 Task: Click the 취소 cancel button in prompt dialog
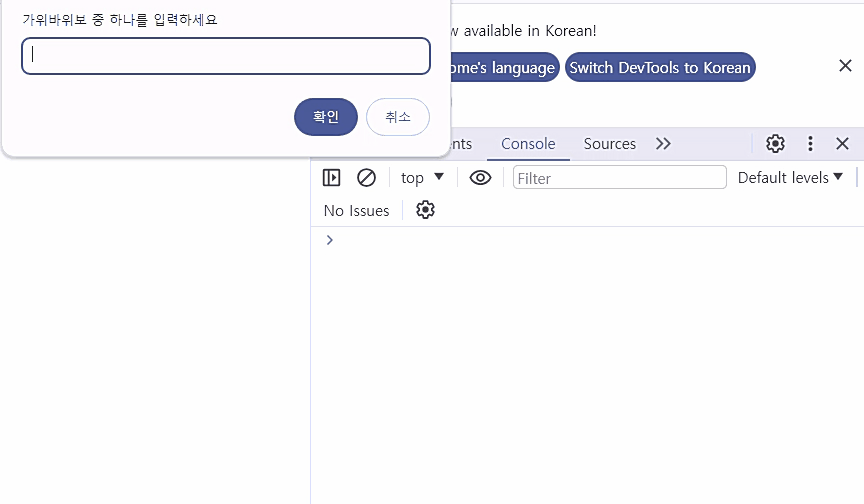[398, 117]
